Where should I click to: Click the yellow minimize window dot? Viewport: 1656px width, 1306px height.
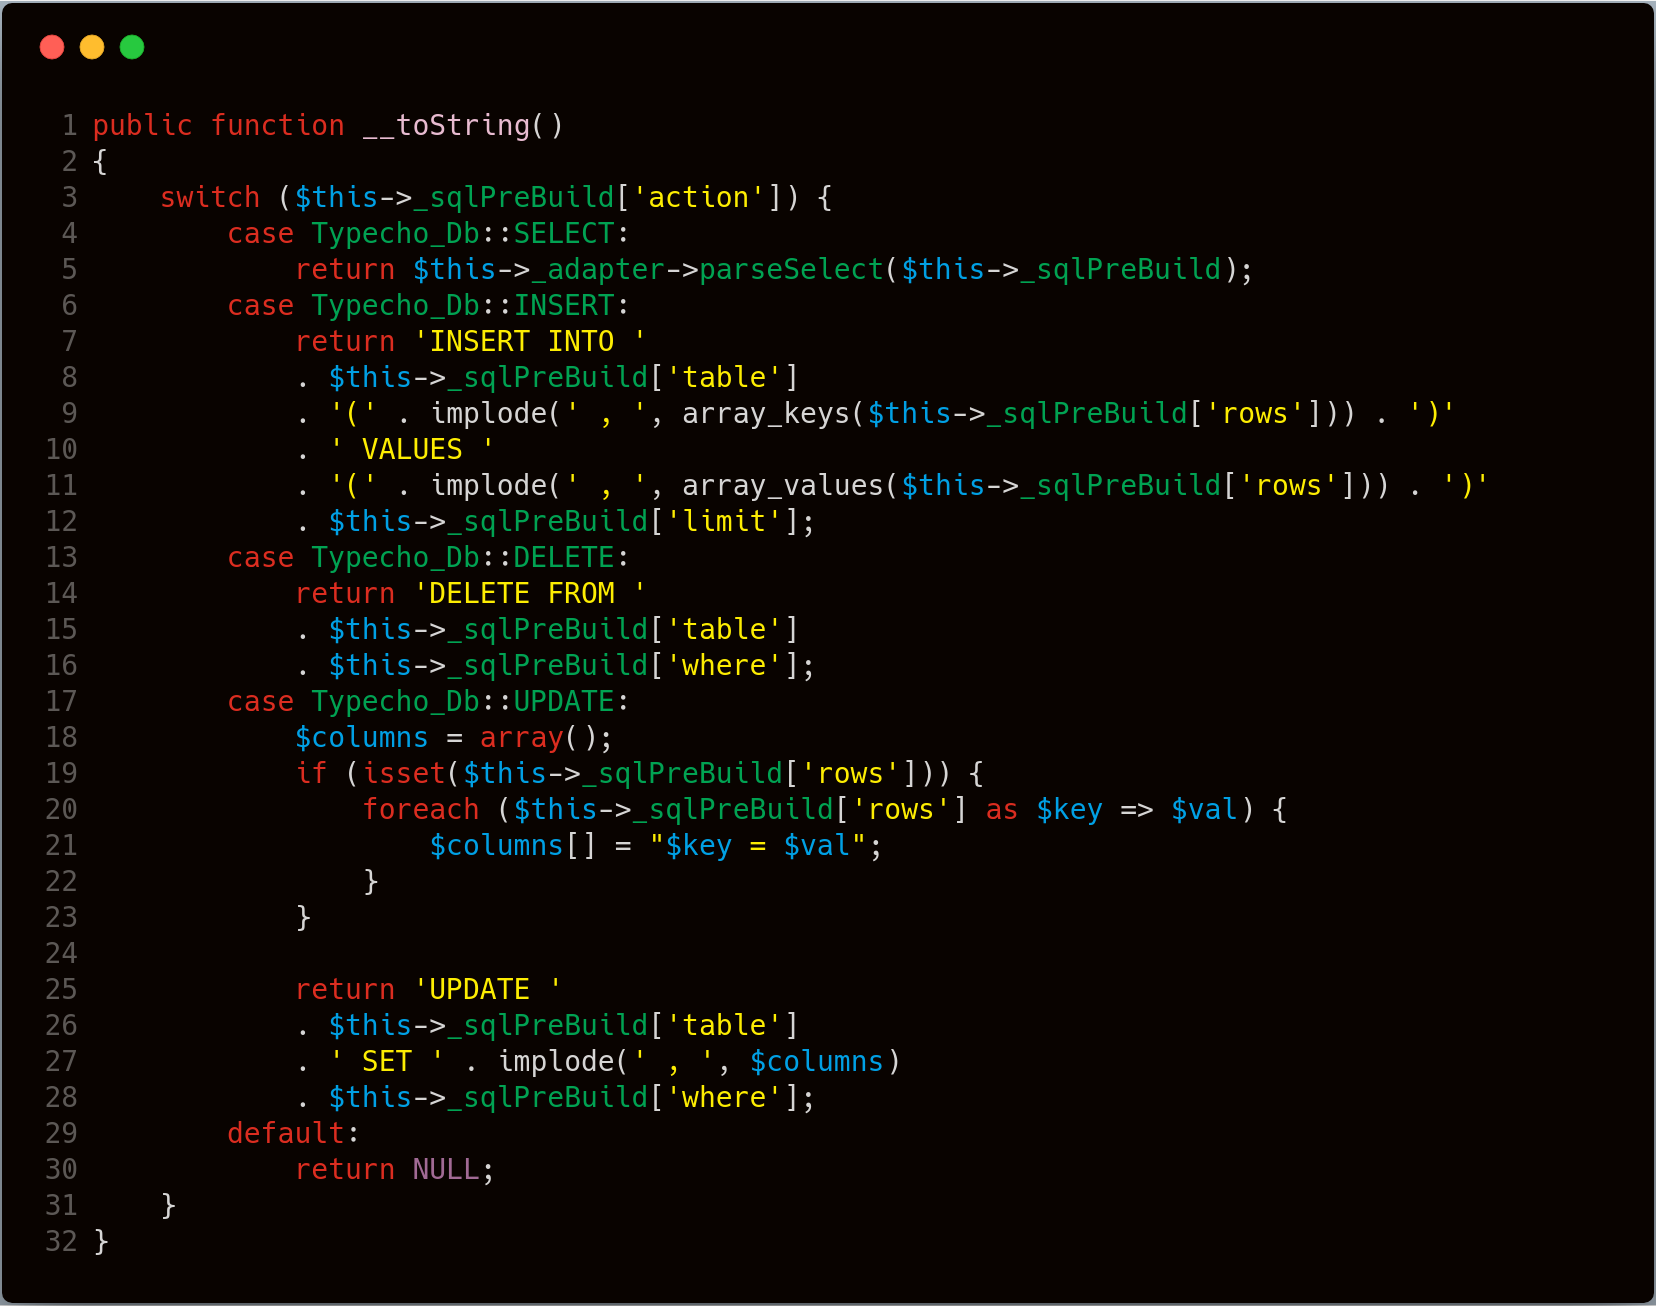[92, 47]
